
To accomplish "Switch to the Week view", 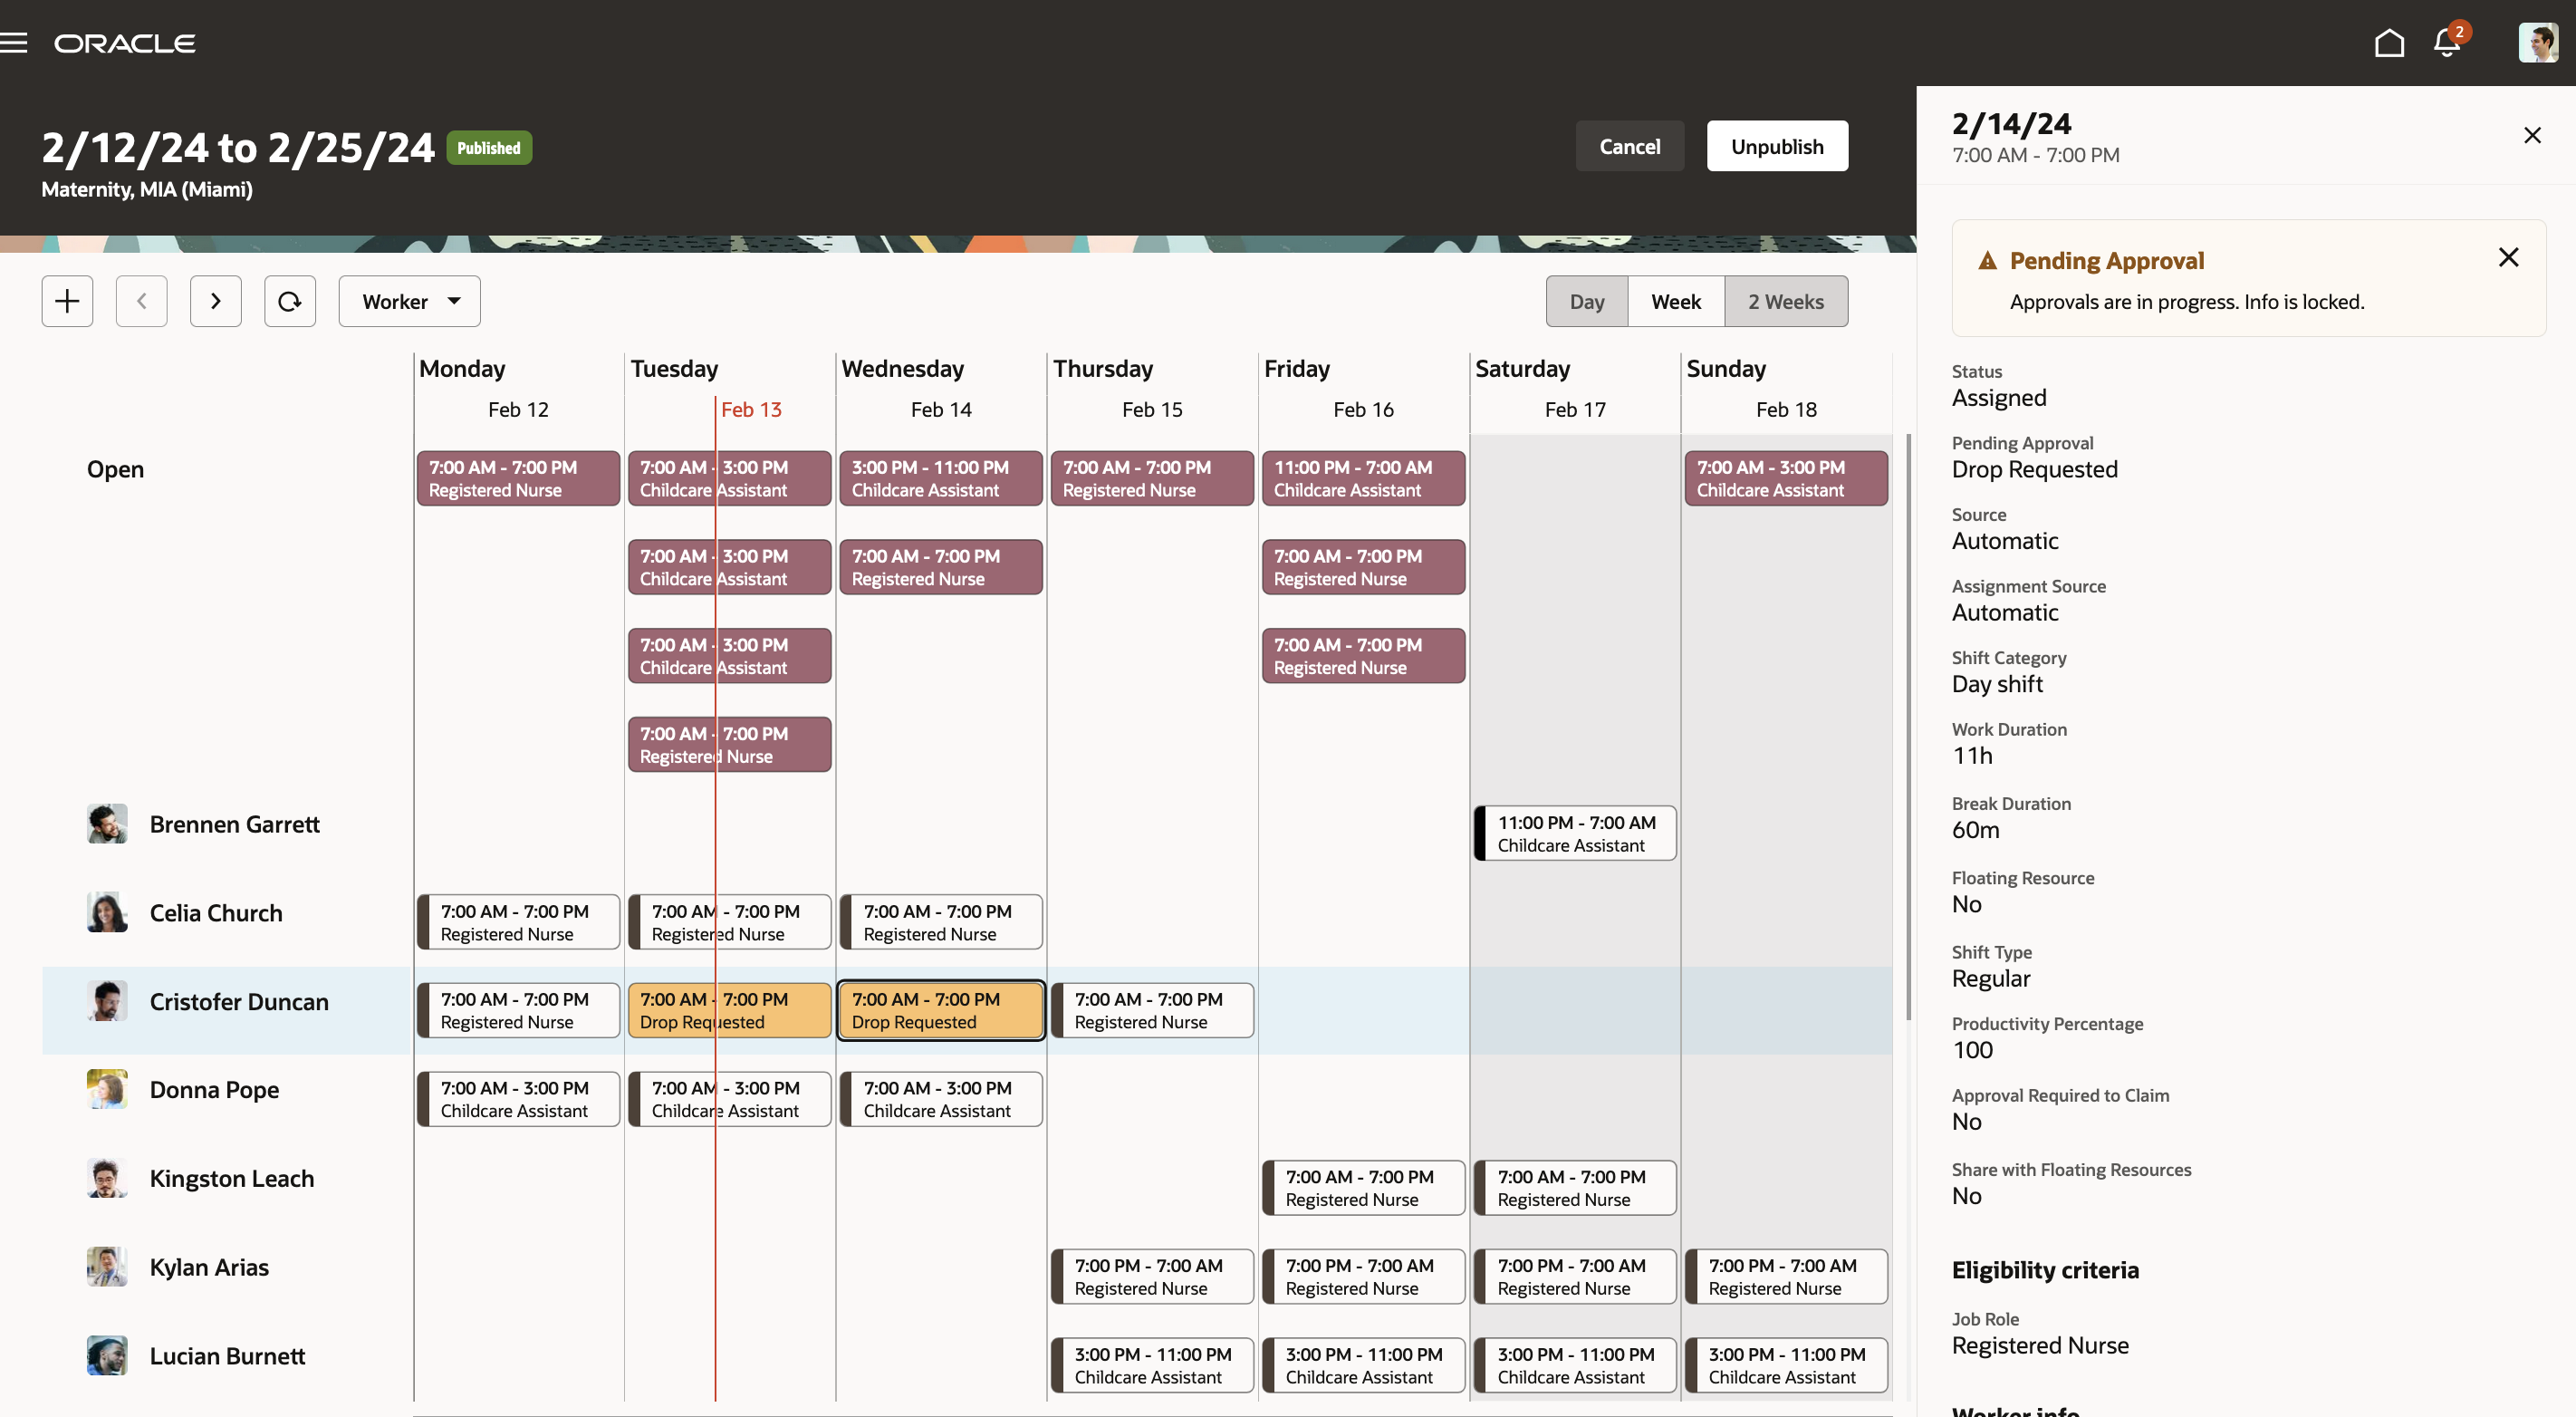I will (x=1675, y=301).
